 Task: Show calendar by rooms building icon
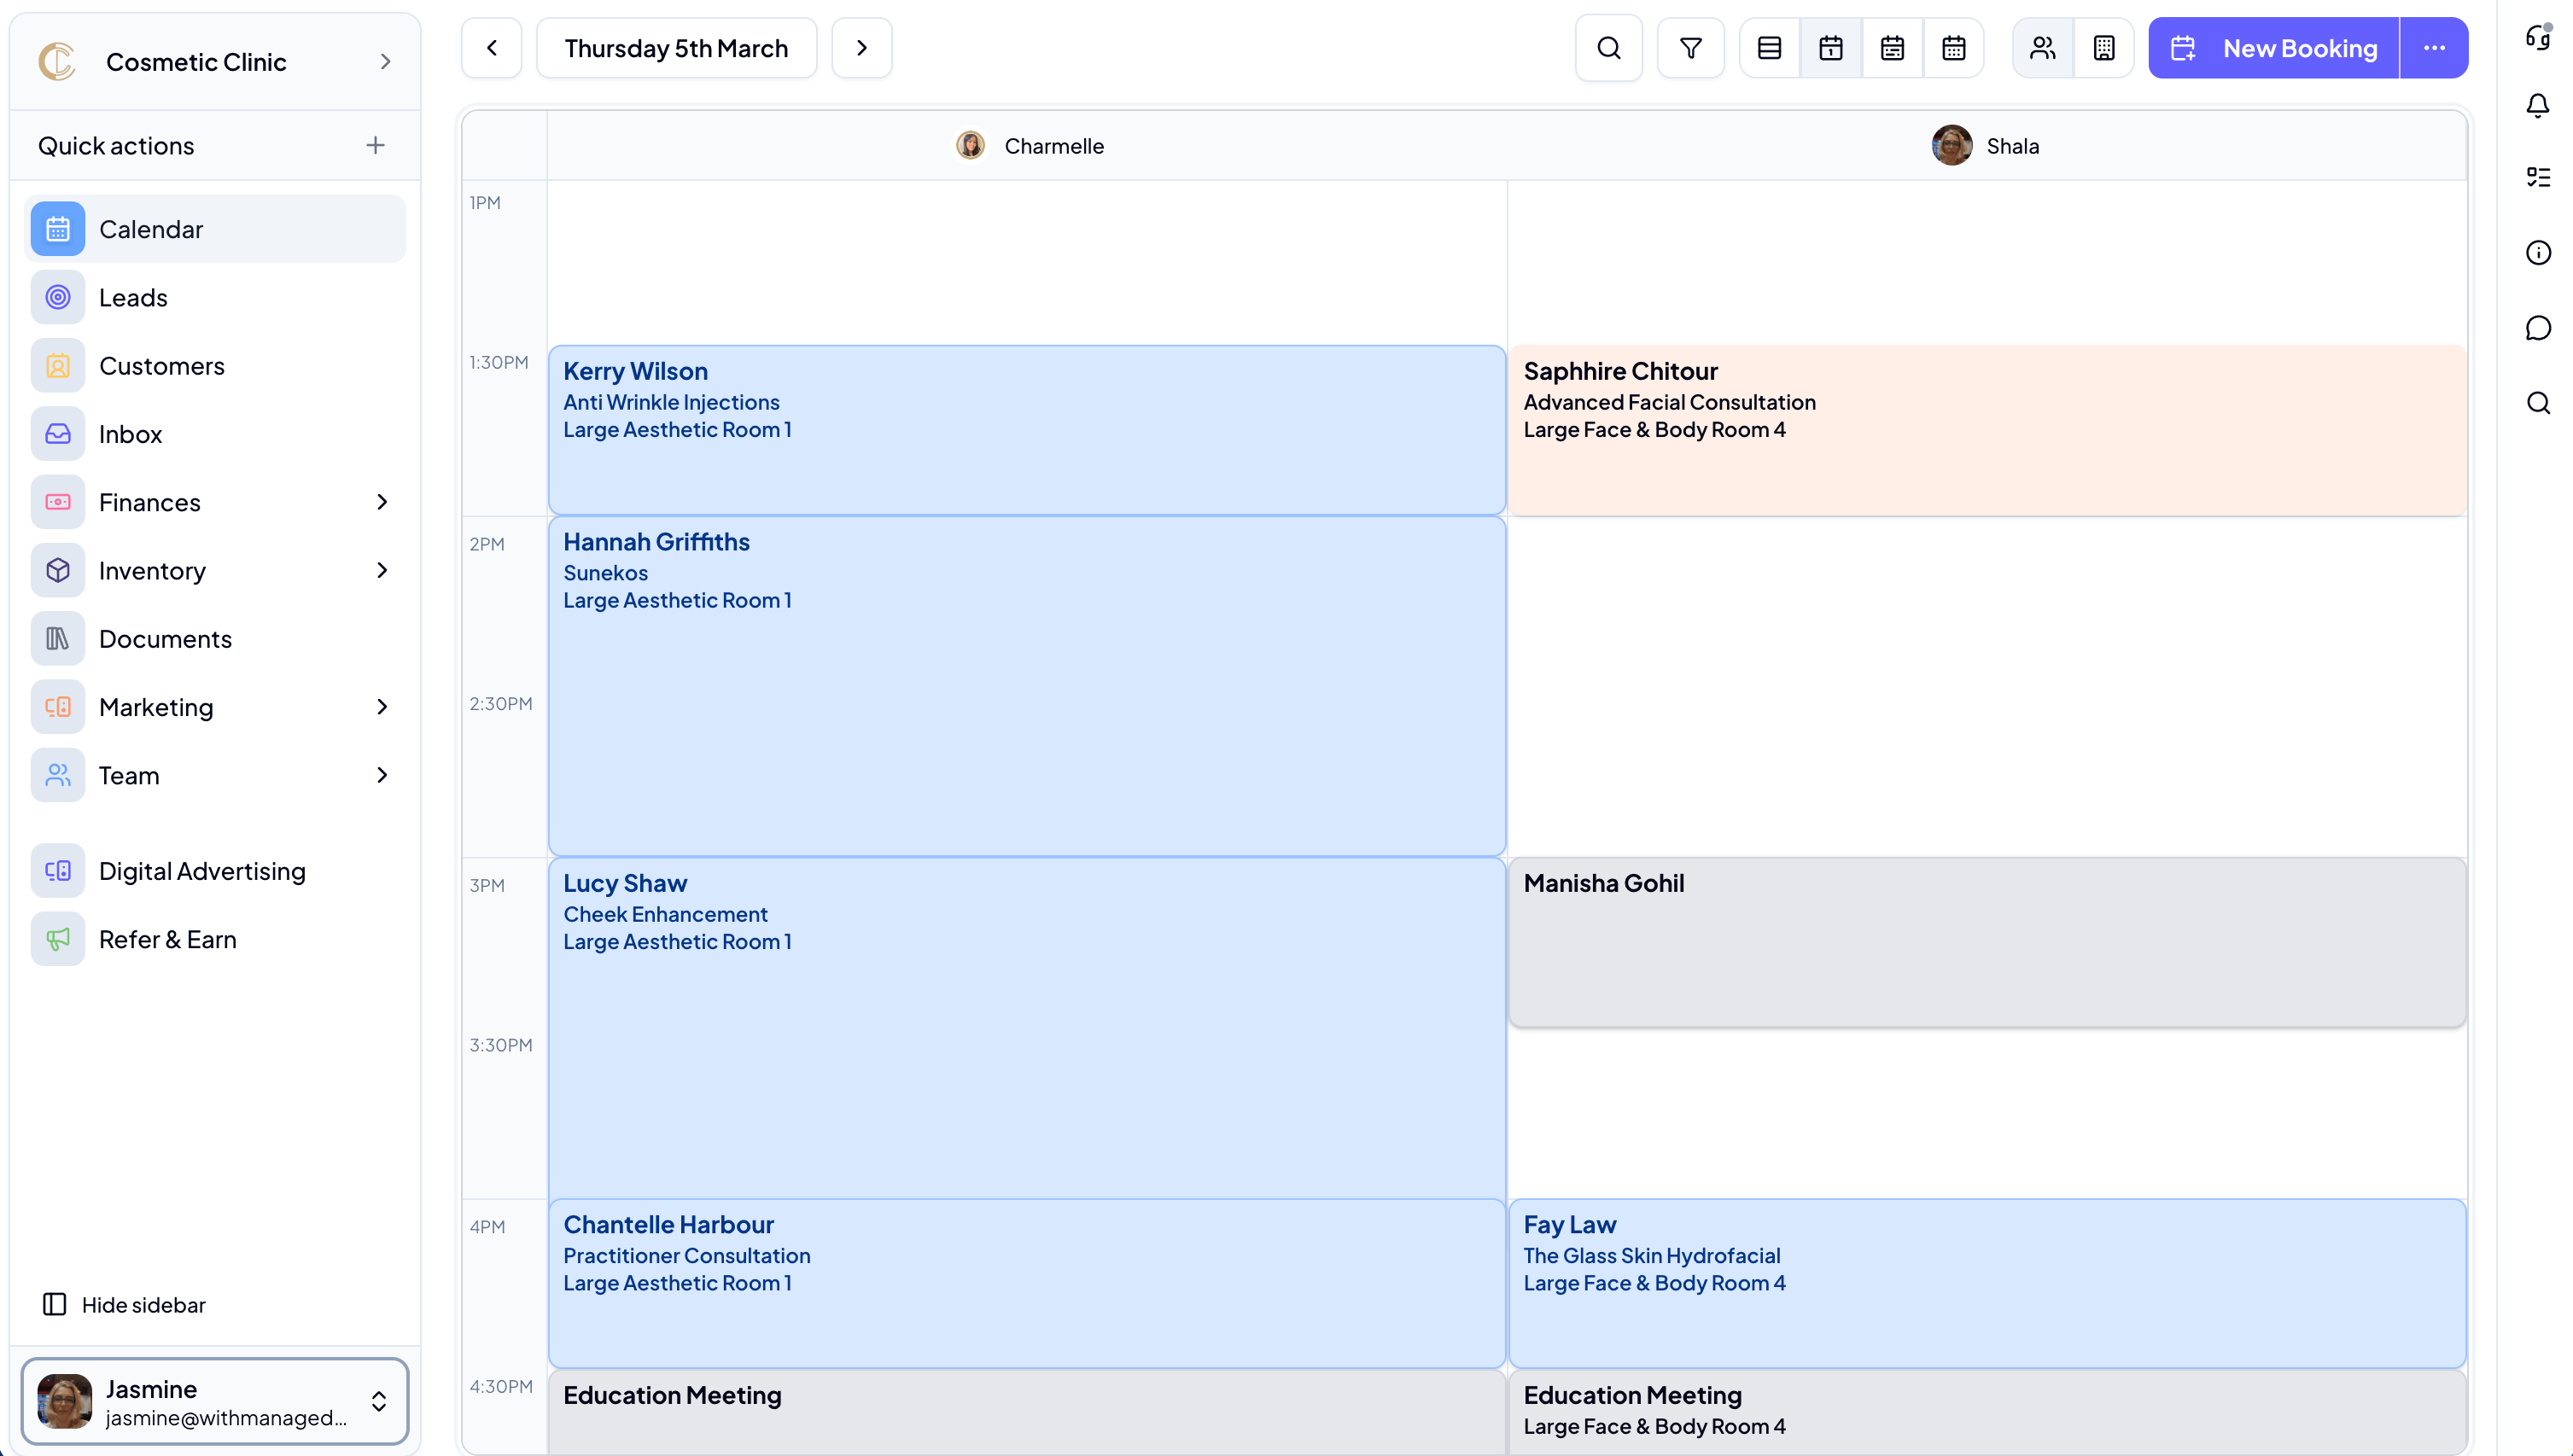tap(2103, 48)
